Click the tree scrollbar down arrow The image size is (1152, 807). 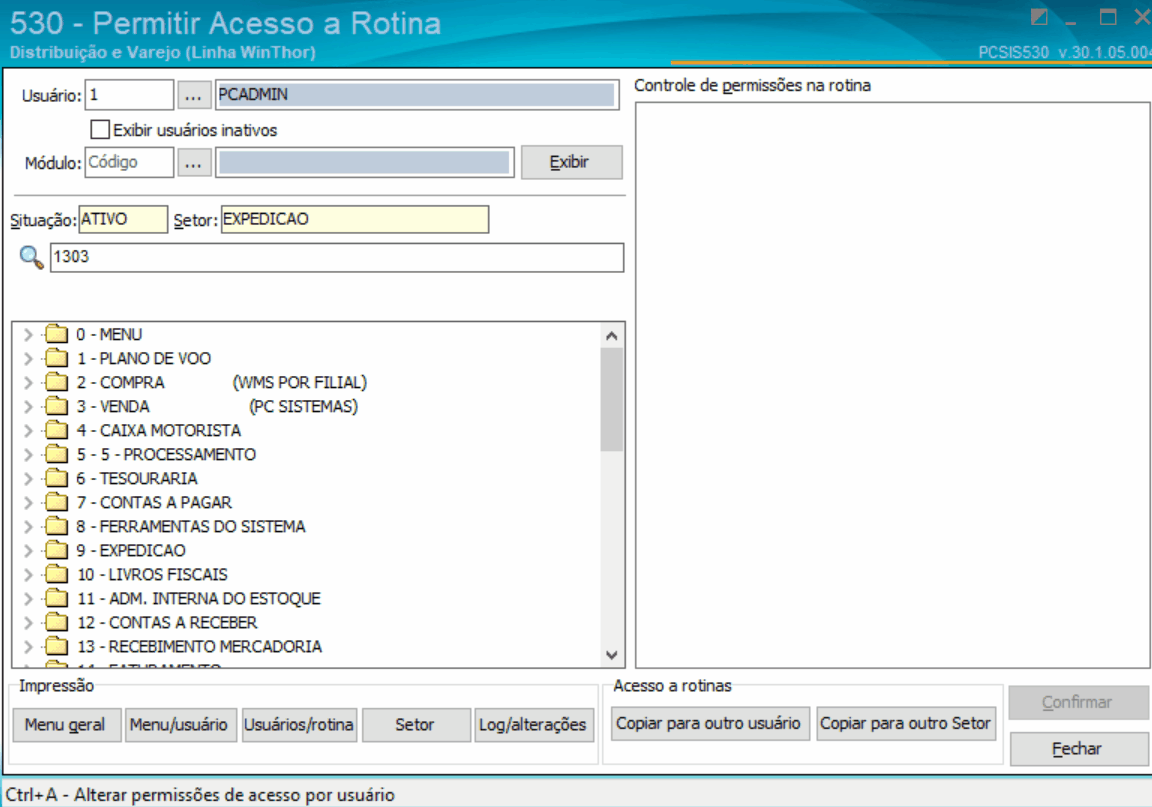pos(611,655)
